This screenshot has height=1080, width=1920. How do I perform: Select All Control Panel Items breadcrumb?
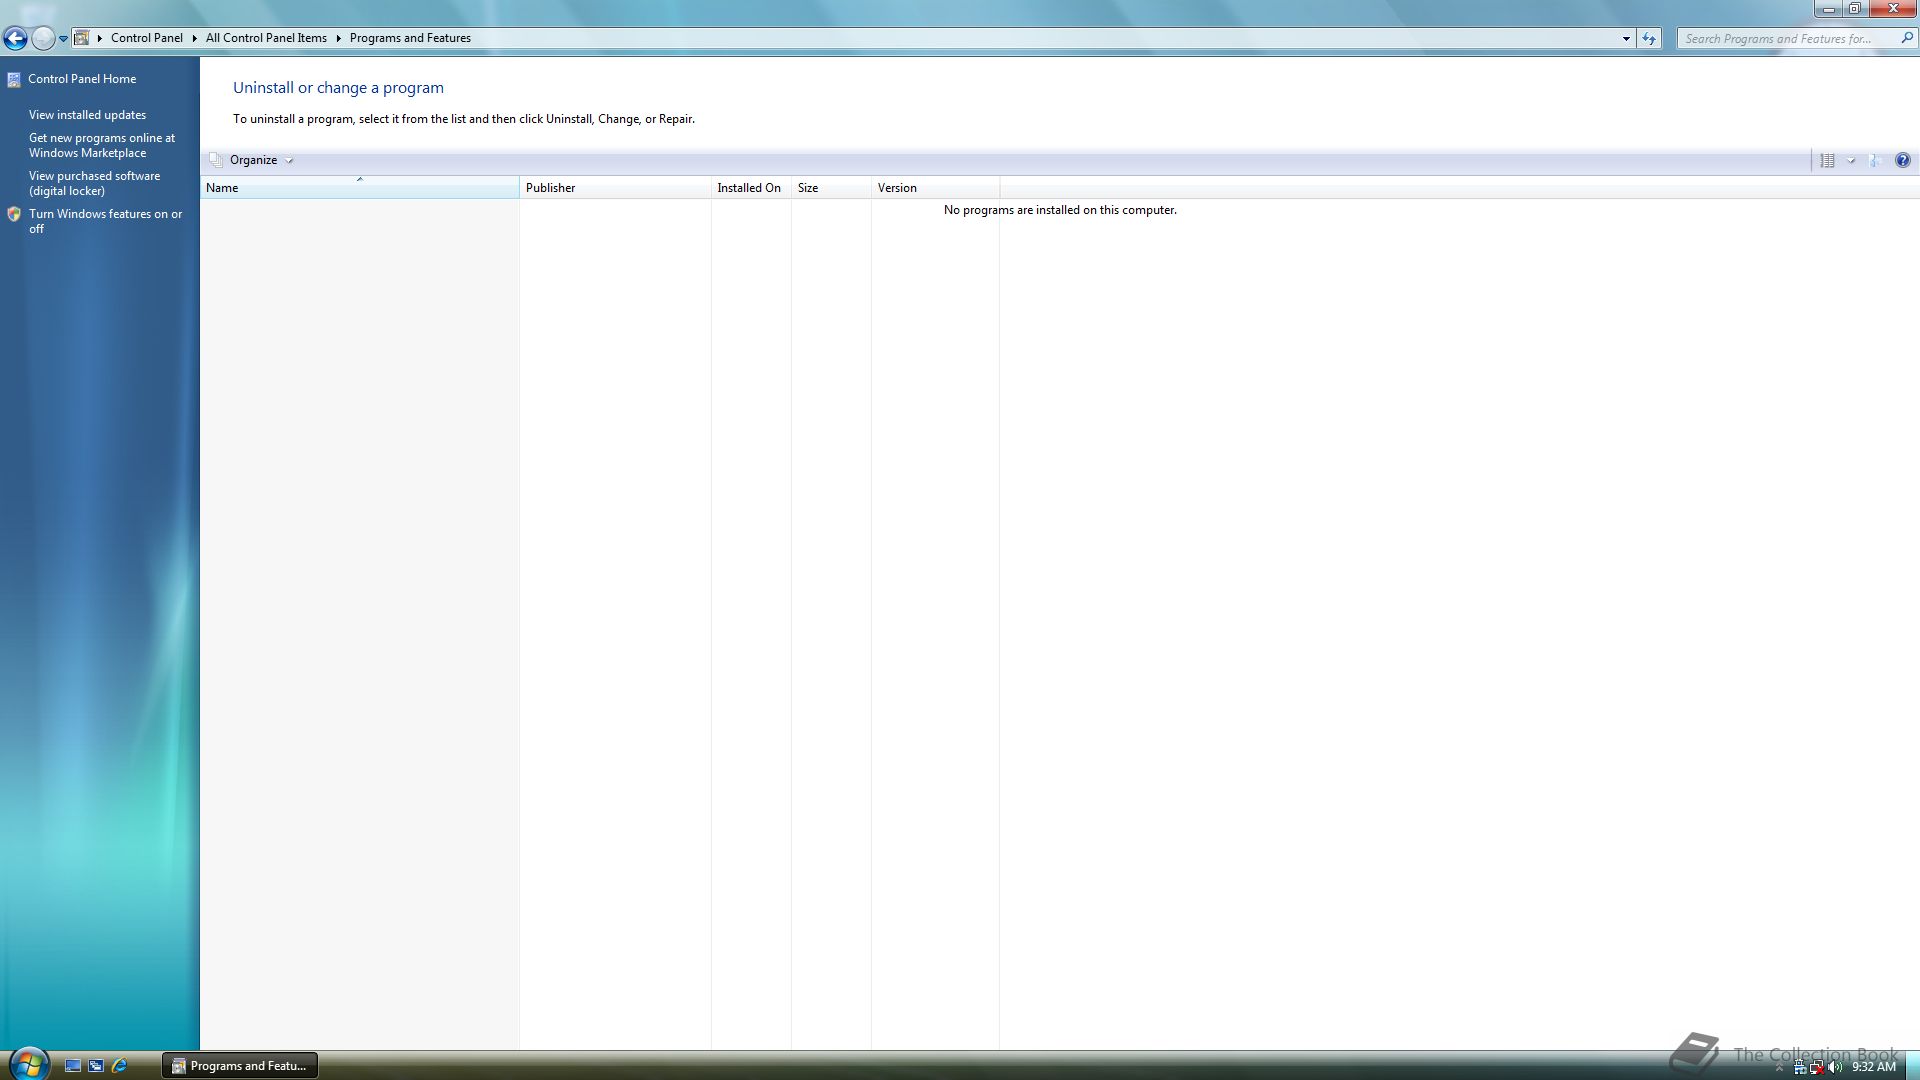coord(266,38)
